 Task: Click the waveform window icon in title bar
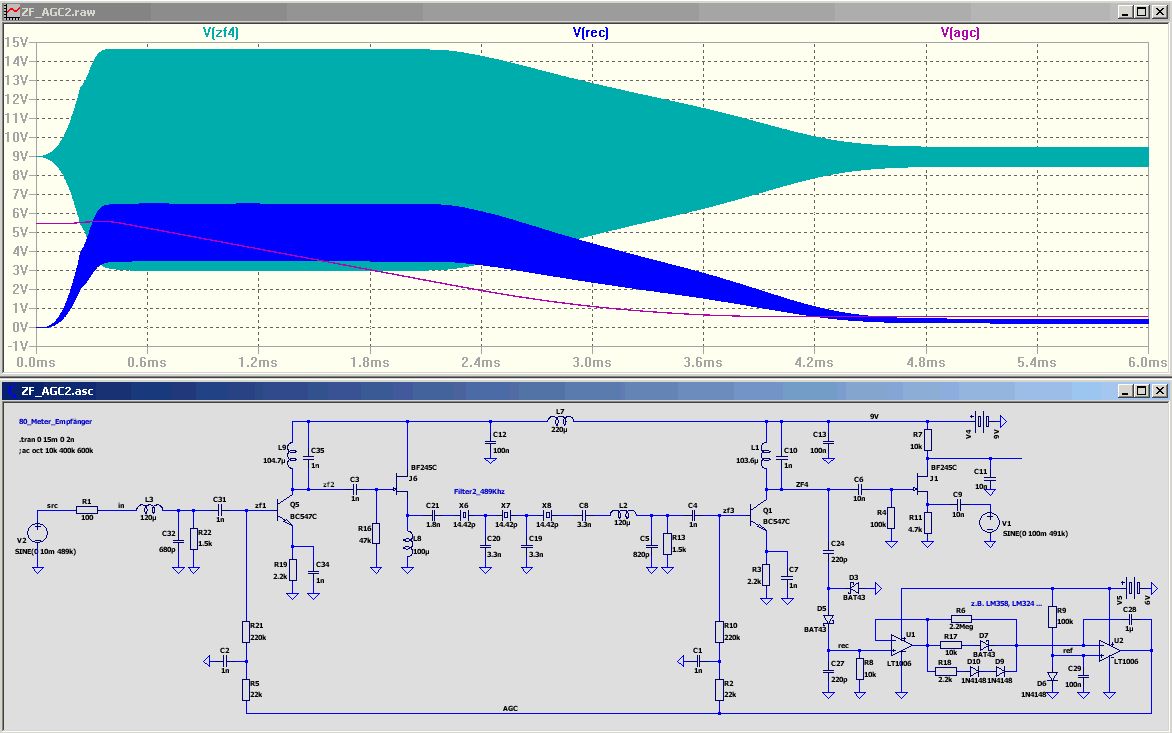(x=11, y=11)
